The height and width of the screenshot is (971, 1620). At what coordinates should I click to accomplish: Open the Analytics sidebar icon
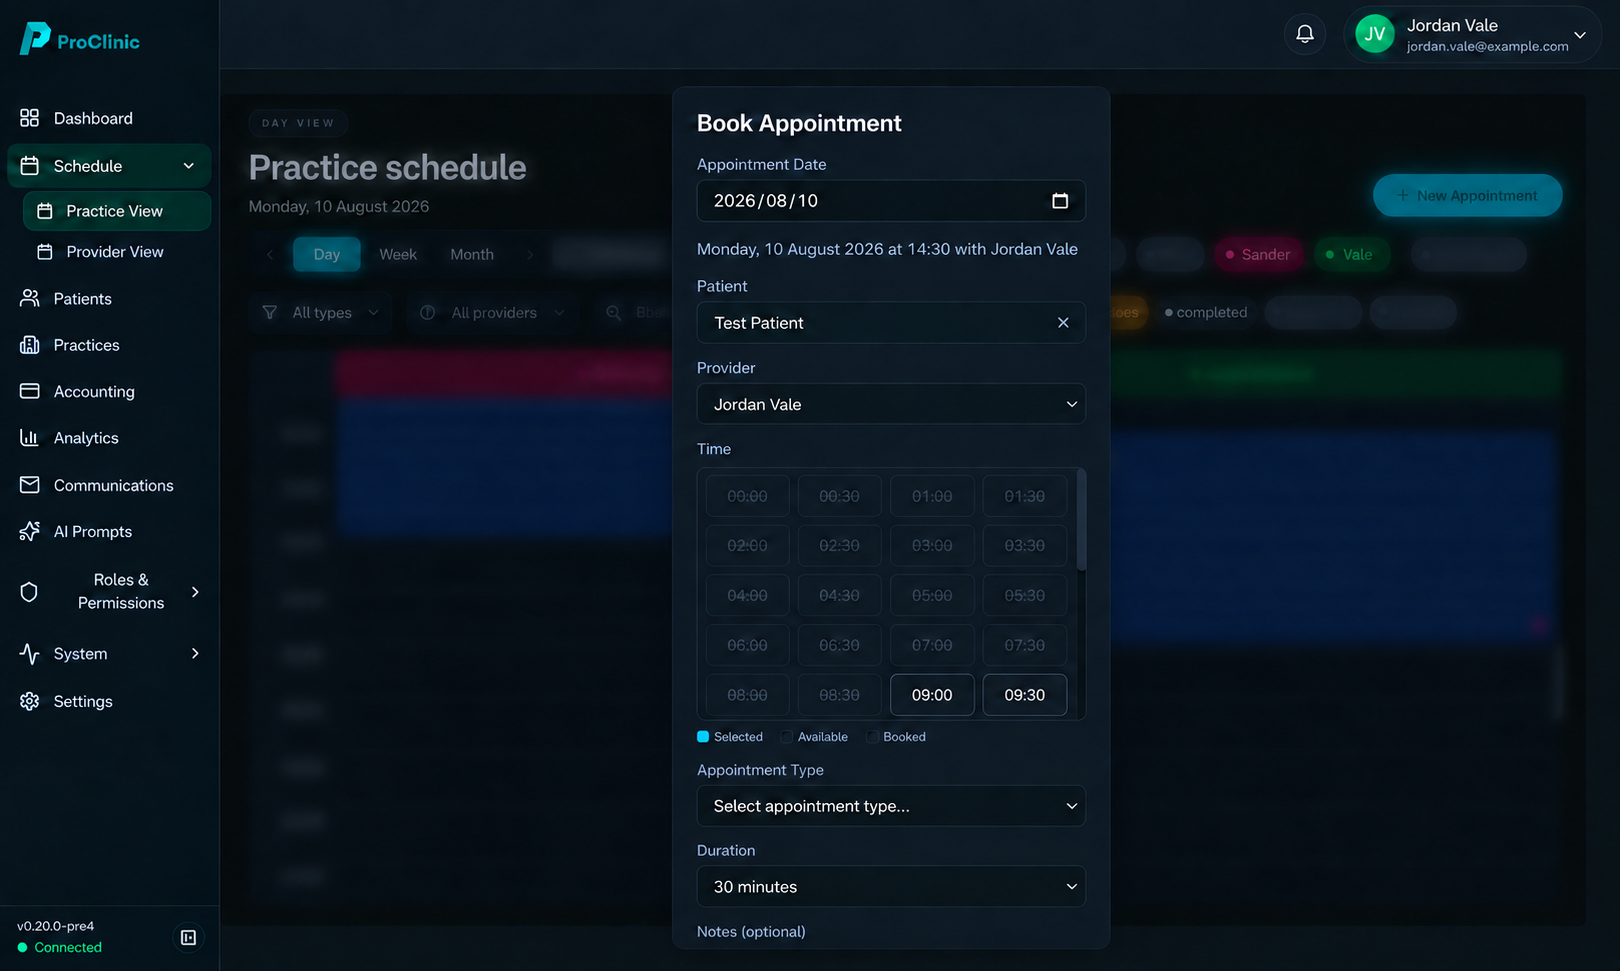pyautogui.click(x=30, y=438)
